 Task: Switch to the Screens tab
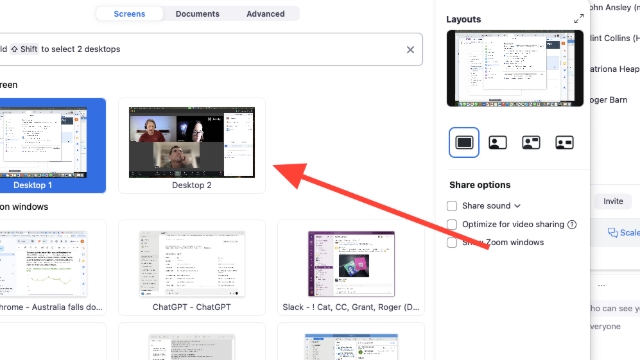(x=129, y=14)
